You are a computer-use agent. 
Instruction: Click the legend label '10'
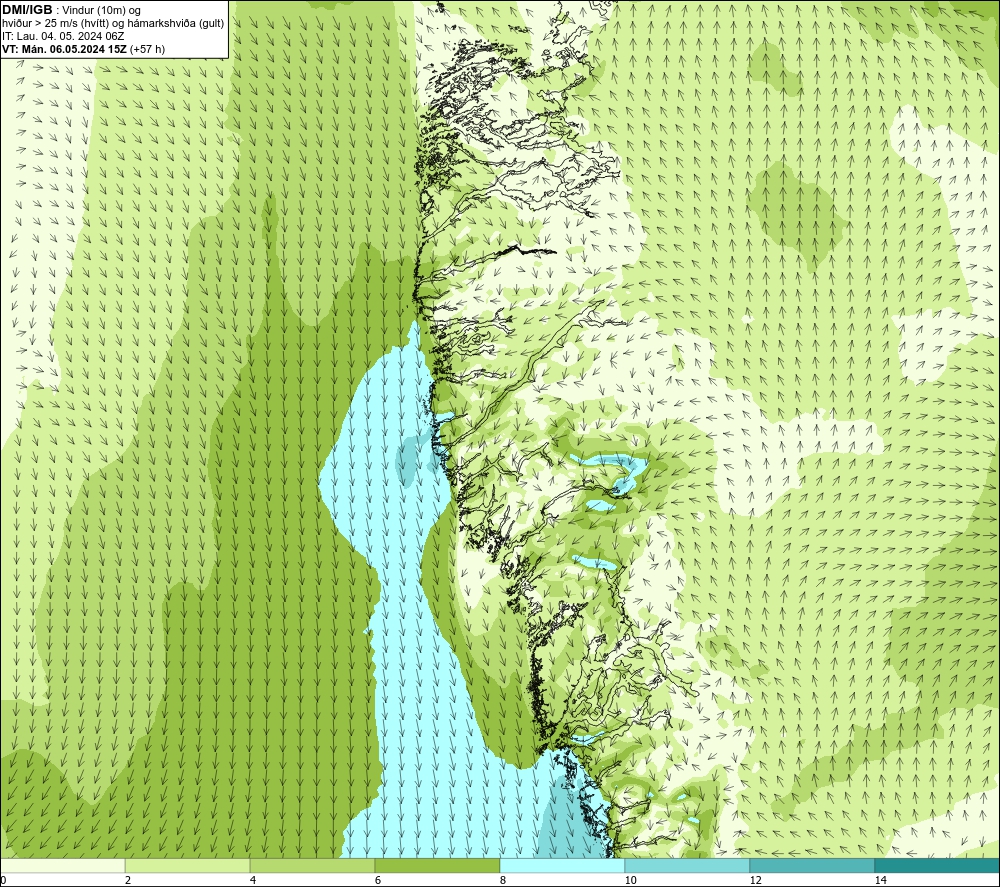631,881
